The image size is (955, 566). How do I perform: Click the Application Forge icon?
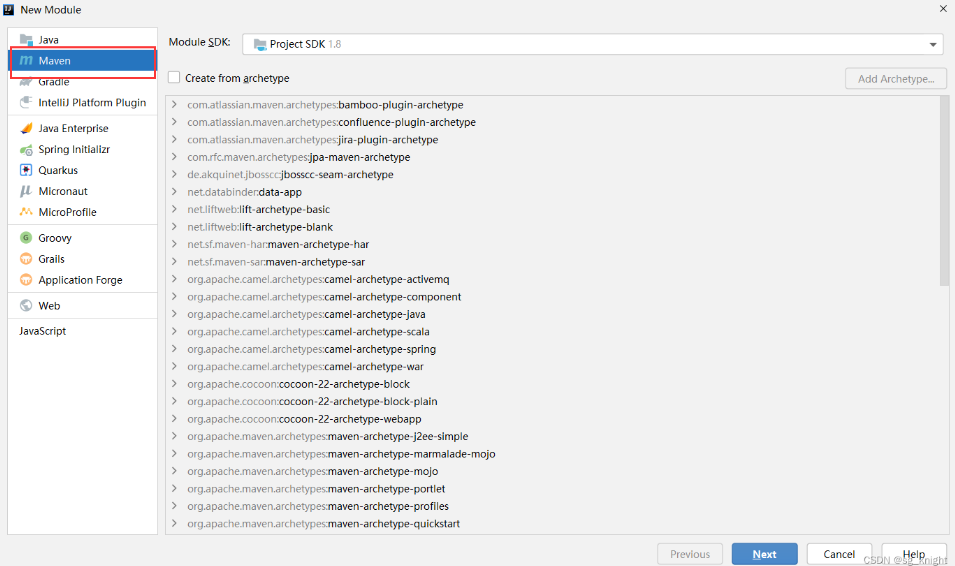click(x=26, y=280)
